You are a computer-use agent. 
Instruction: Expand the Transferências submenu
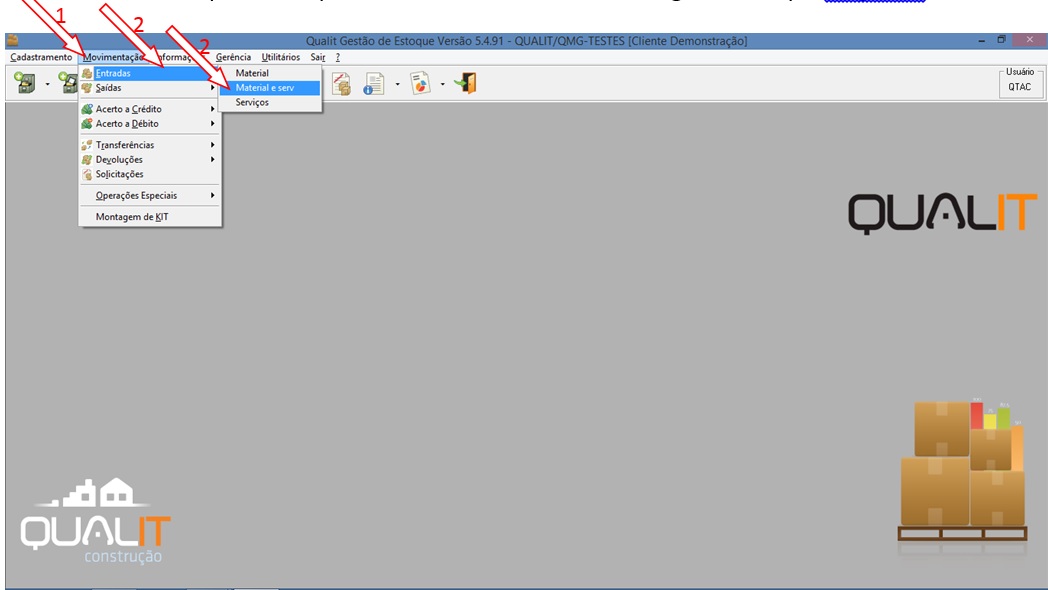point(150,145)
